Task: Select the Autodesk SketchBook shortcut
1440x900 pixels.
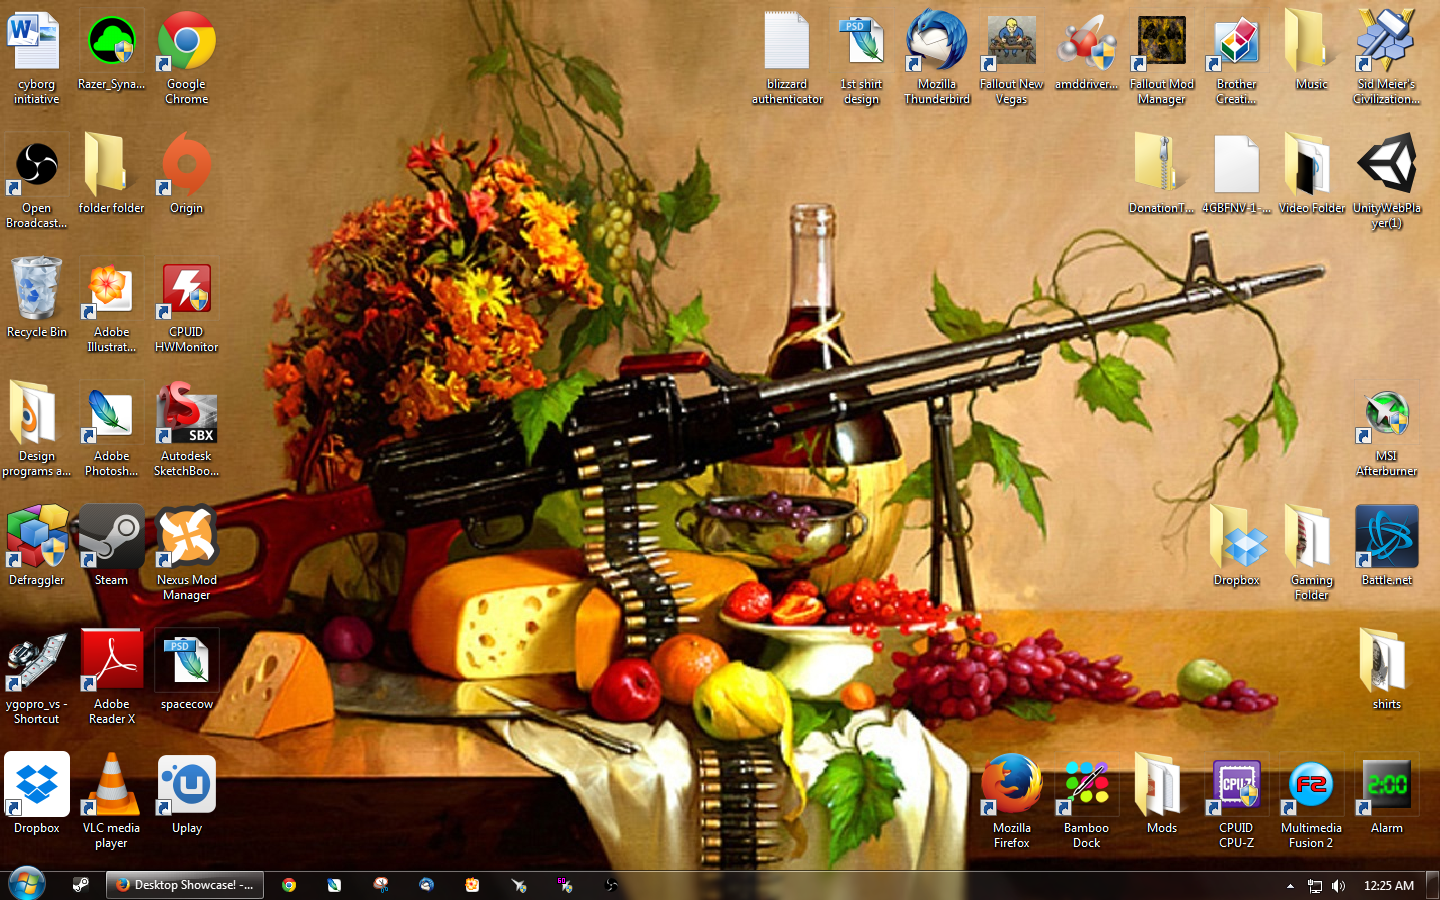Action: (x=187, y=430)
